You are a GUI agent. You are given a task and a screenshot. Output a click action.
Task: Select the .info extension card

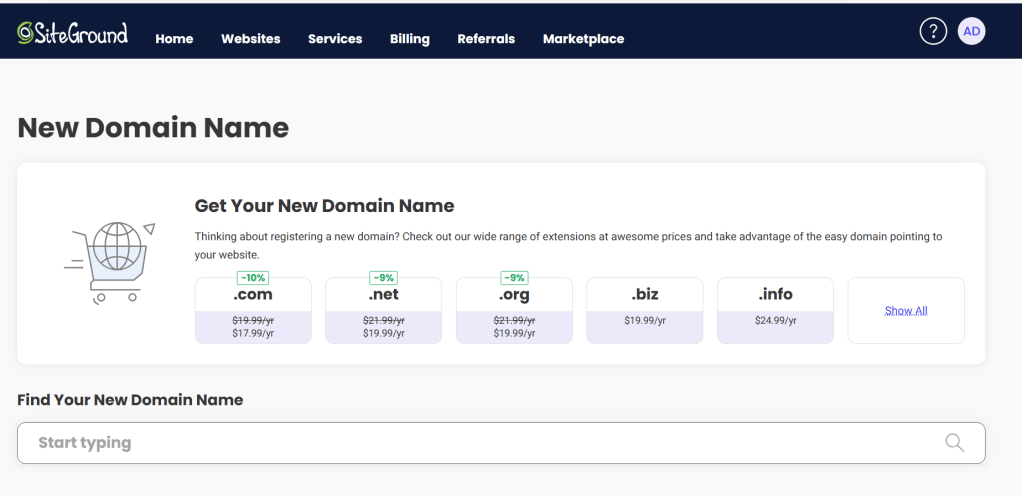(775, 311)
